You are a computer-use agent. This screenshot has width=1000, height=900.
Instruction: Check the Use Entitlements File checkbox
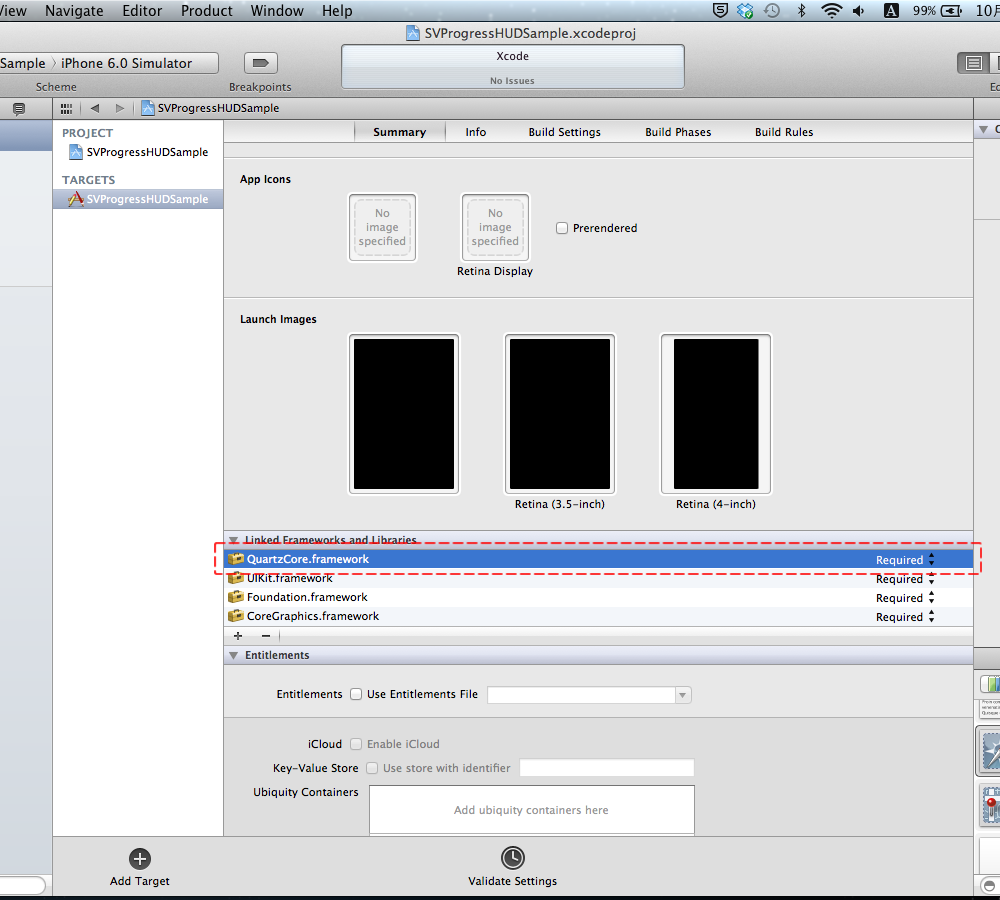356,694
